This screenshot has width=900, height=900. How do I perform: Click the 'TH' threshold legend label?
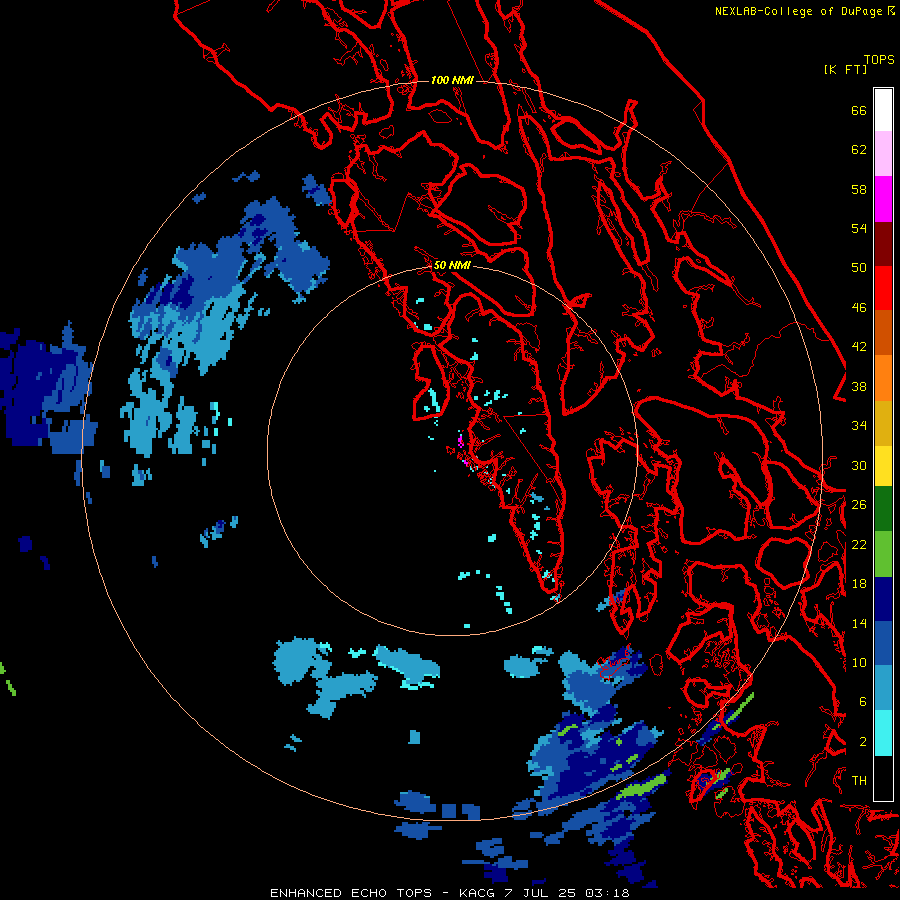pyautogui.click(x=859, y=781)
